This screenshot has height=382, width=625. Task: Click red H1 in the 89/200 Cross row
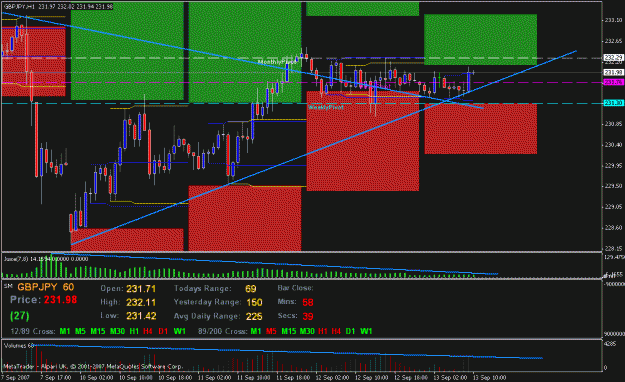pyautogui.click(x=323, y=331)
